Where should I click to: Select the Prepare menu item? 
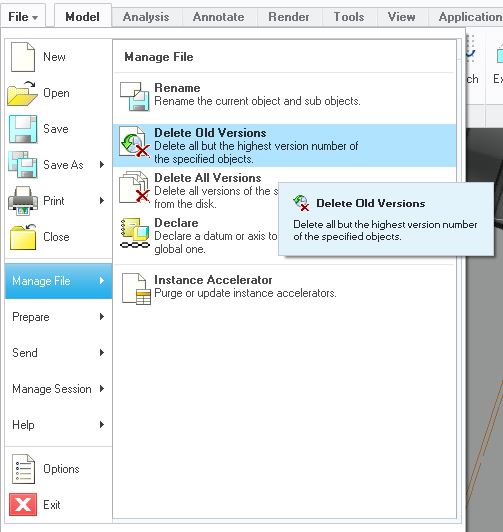click(58, 317)
